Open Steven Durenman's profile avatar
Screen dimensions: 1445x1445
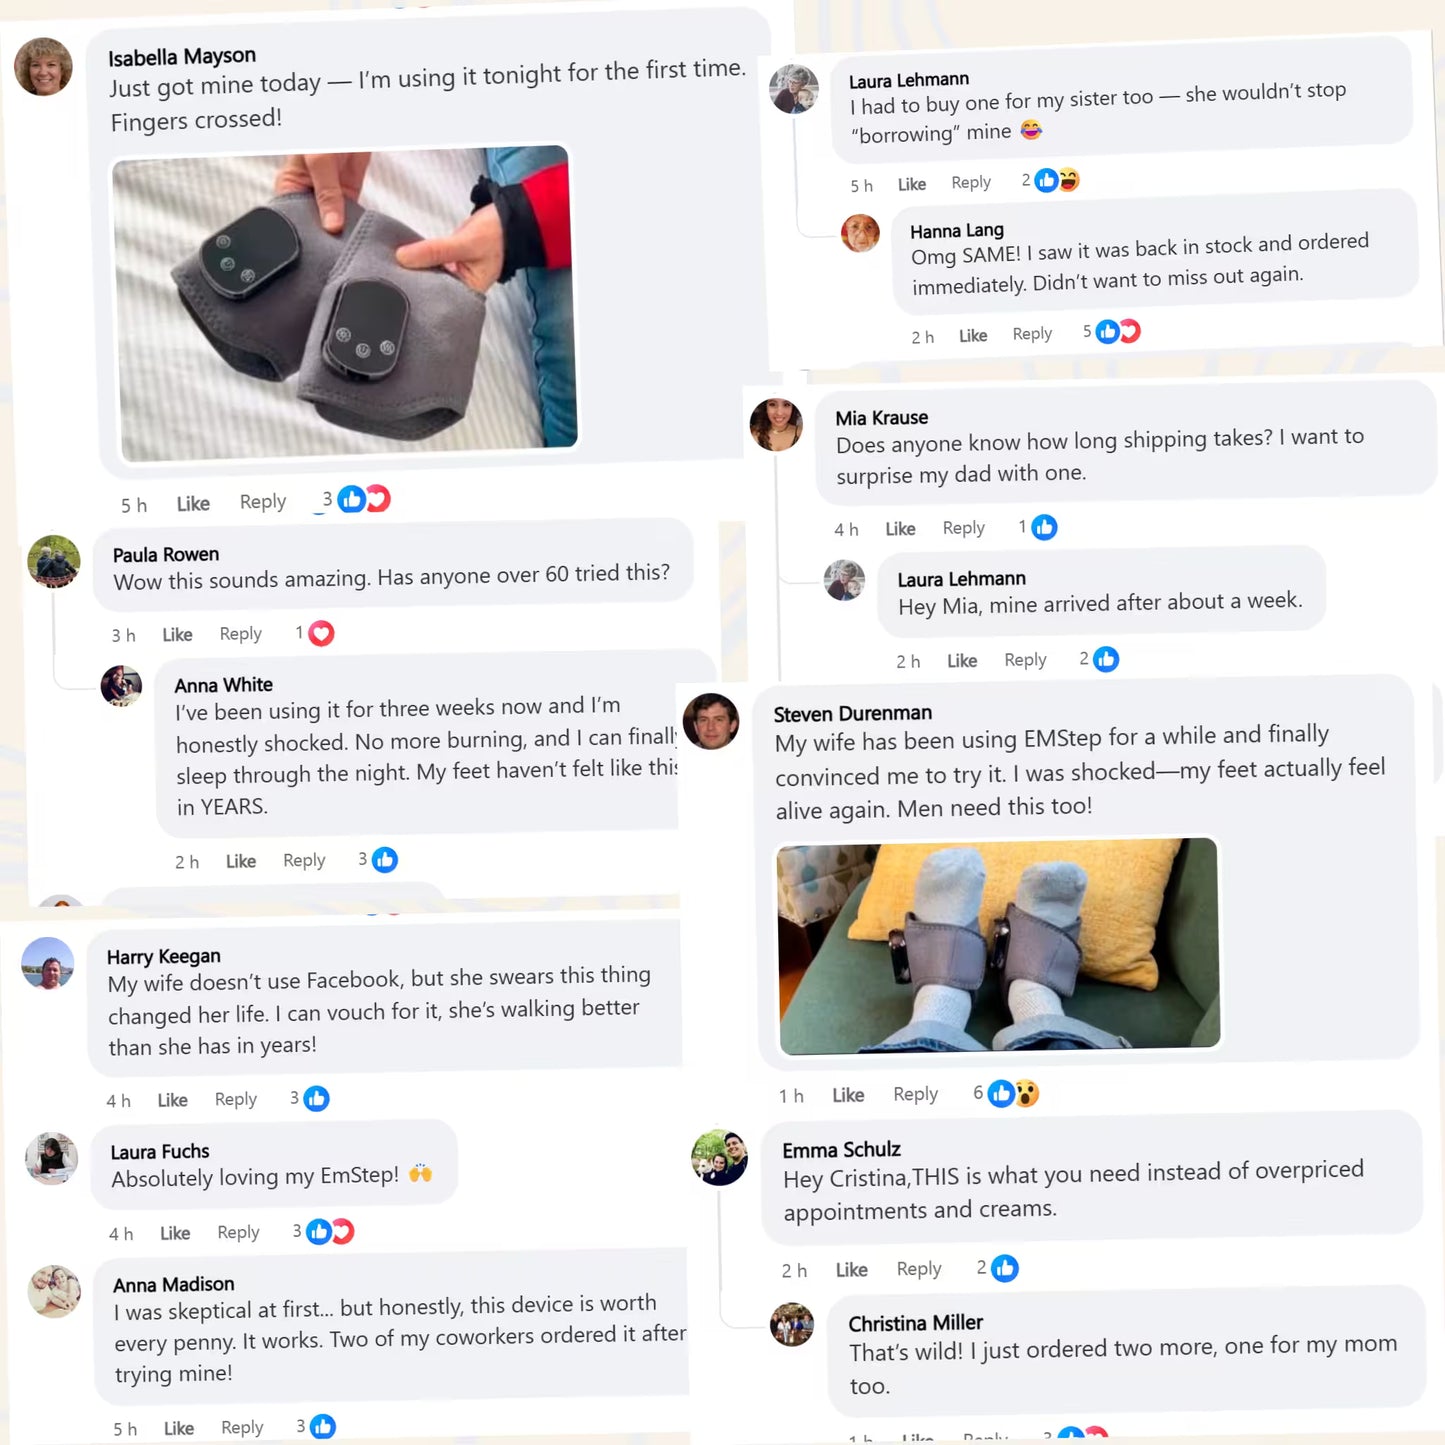tap(711, 721)
